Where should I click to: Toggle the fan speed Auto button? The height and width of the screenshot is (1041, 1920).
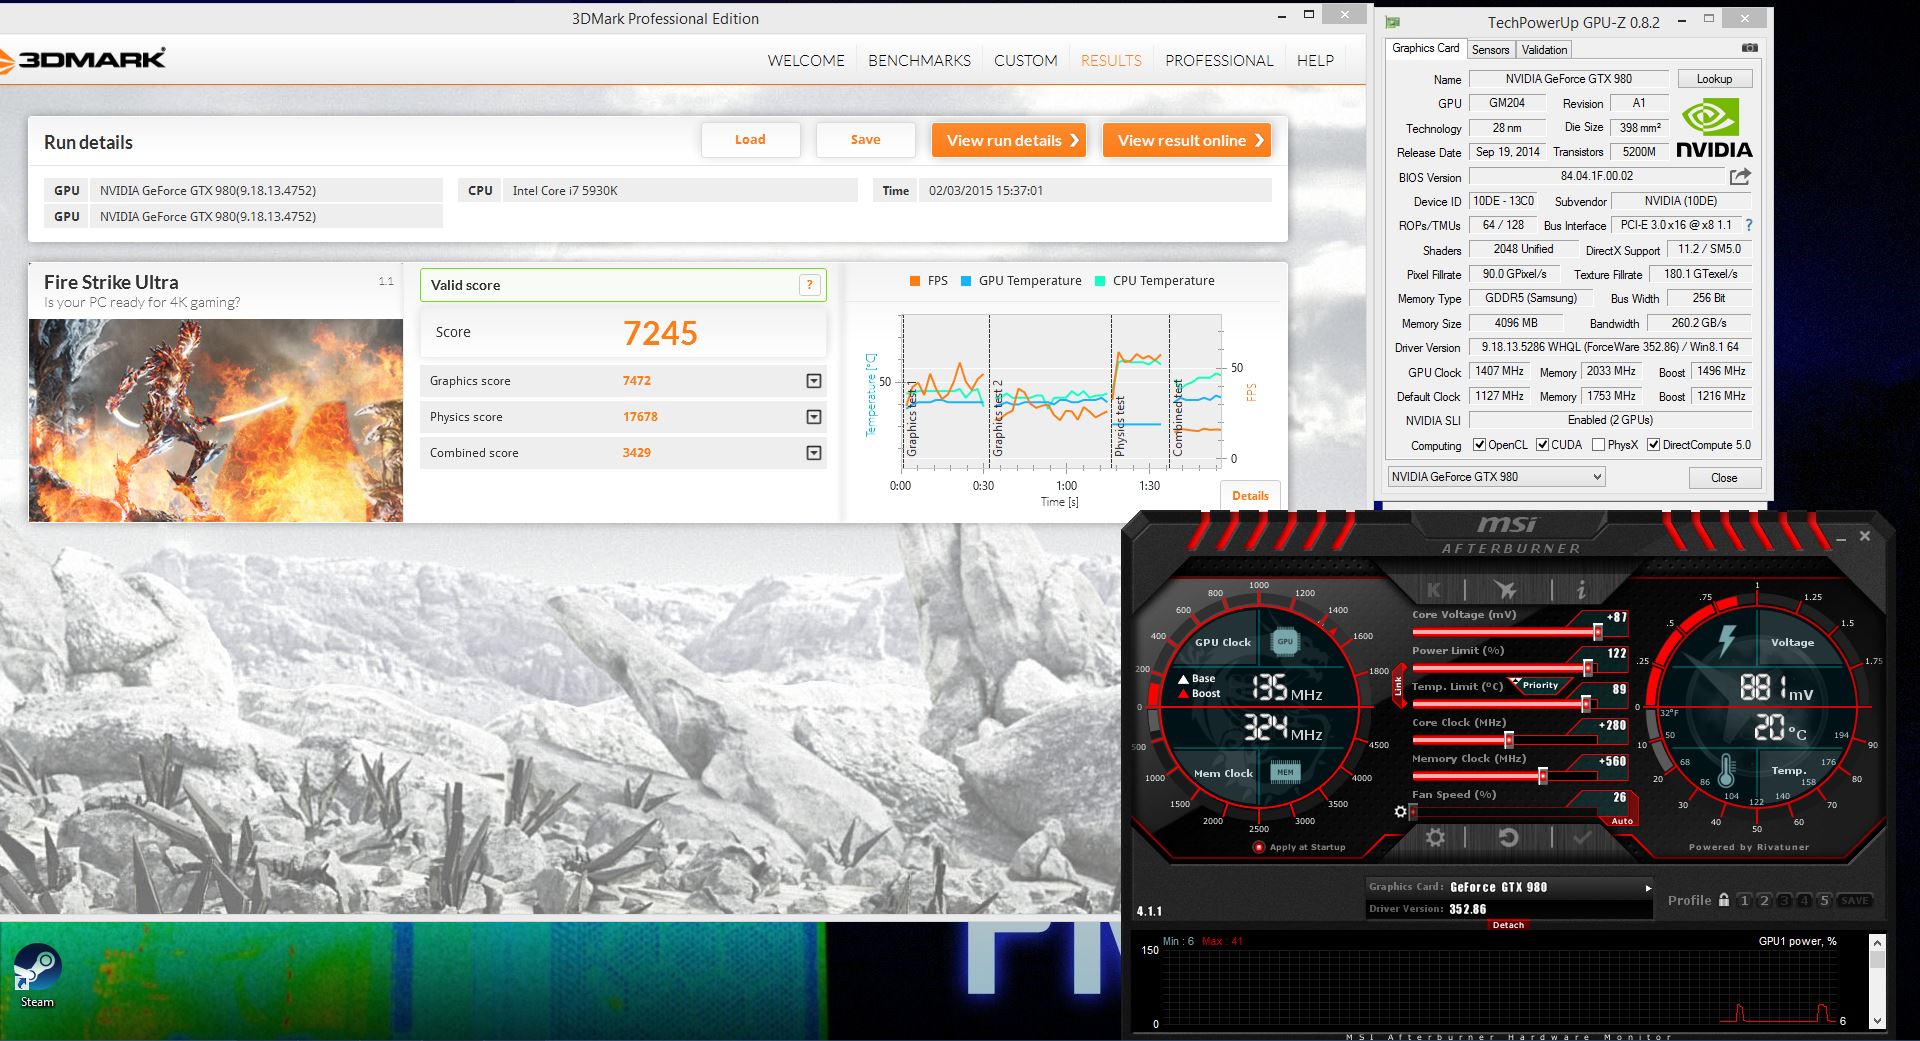coord(1622,821)
